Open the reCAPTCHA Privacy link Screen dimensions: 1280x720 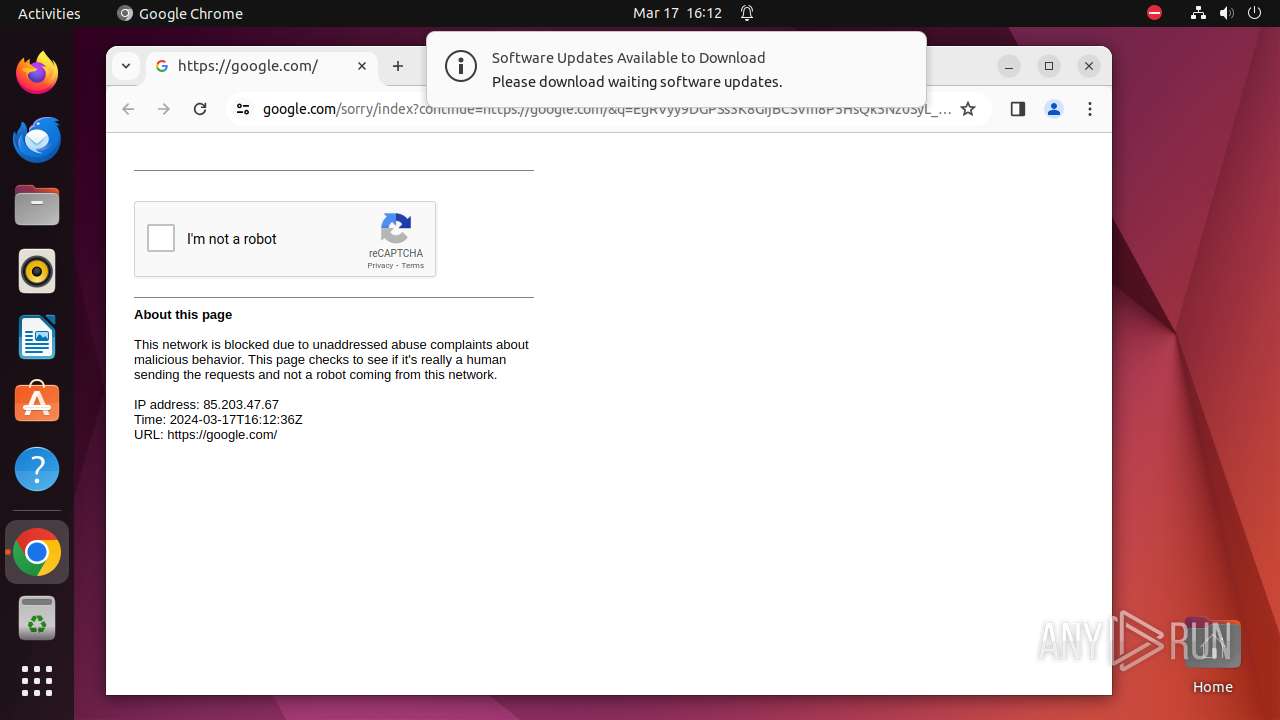pyautogui.click(x=380, y=266)
